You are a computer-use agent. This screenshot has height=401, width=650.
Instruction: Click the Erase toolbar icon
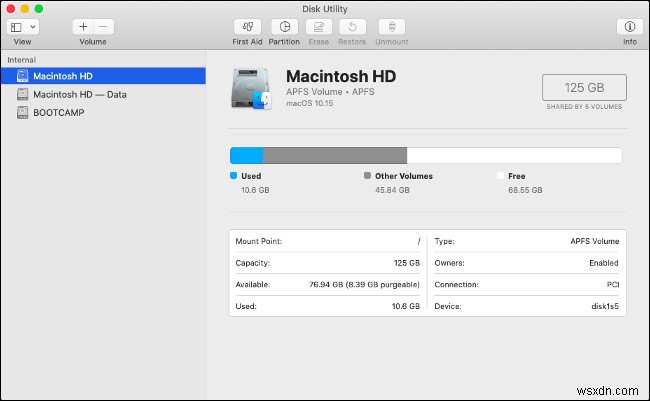pos(319,27)
